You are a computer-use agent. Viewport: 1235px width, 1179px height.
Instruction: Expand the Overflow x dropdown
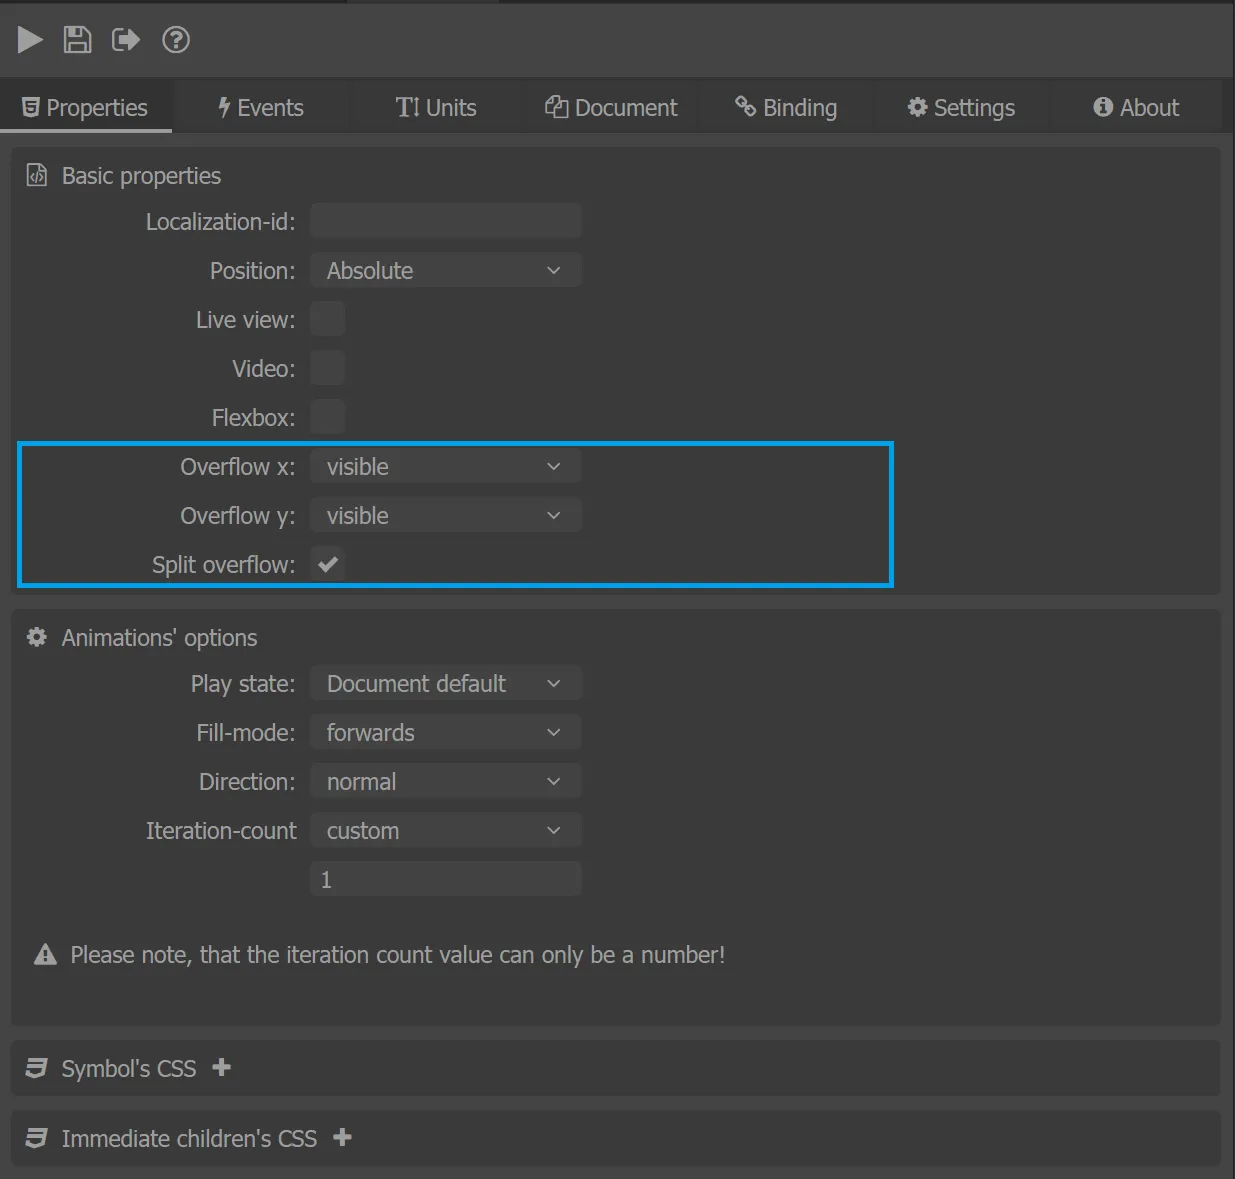pos(445,467)
